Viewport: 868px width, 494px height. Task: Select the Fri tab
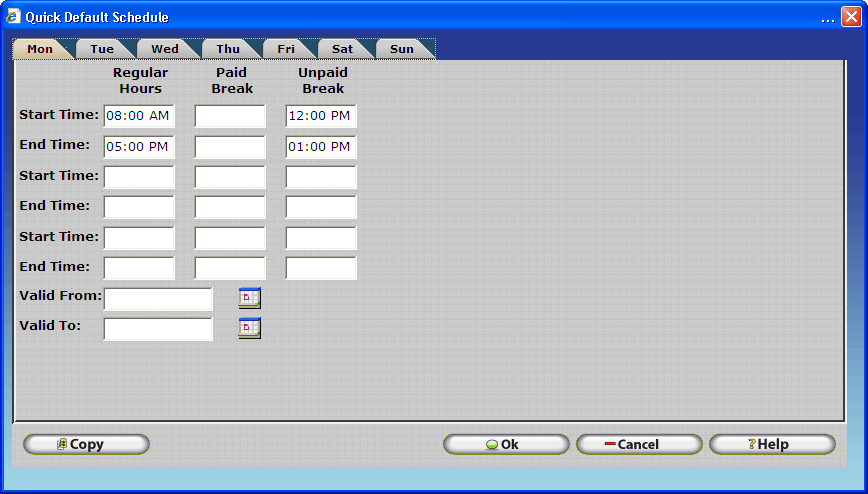pyautogui.click(x=286, y=49)
